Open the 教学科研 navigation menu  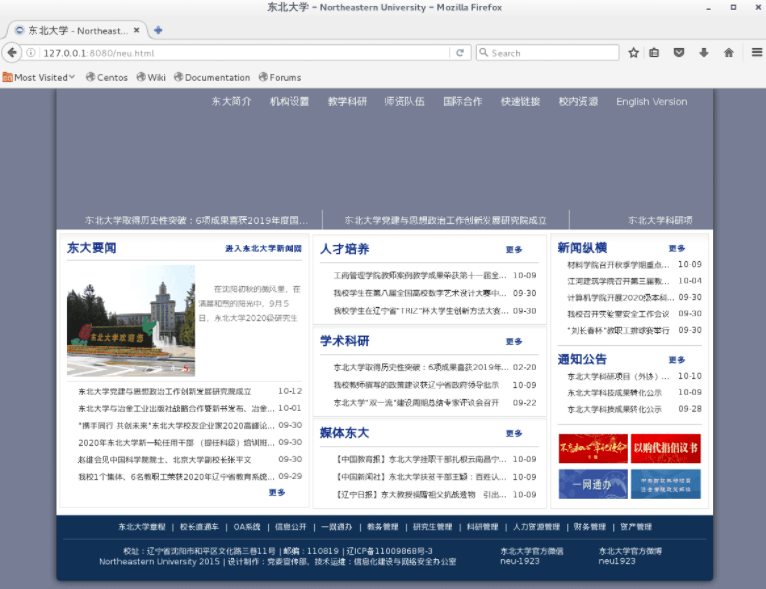tap(347, 102)
